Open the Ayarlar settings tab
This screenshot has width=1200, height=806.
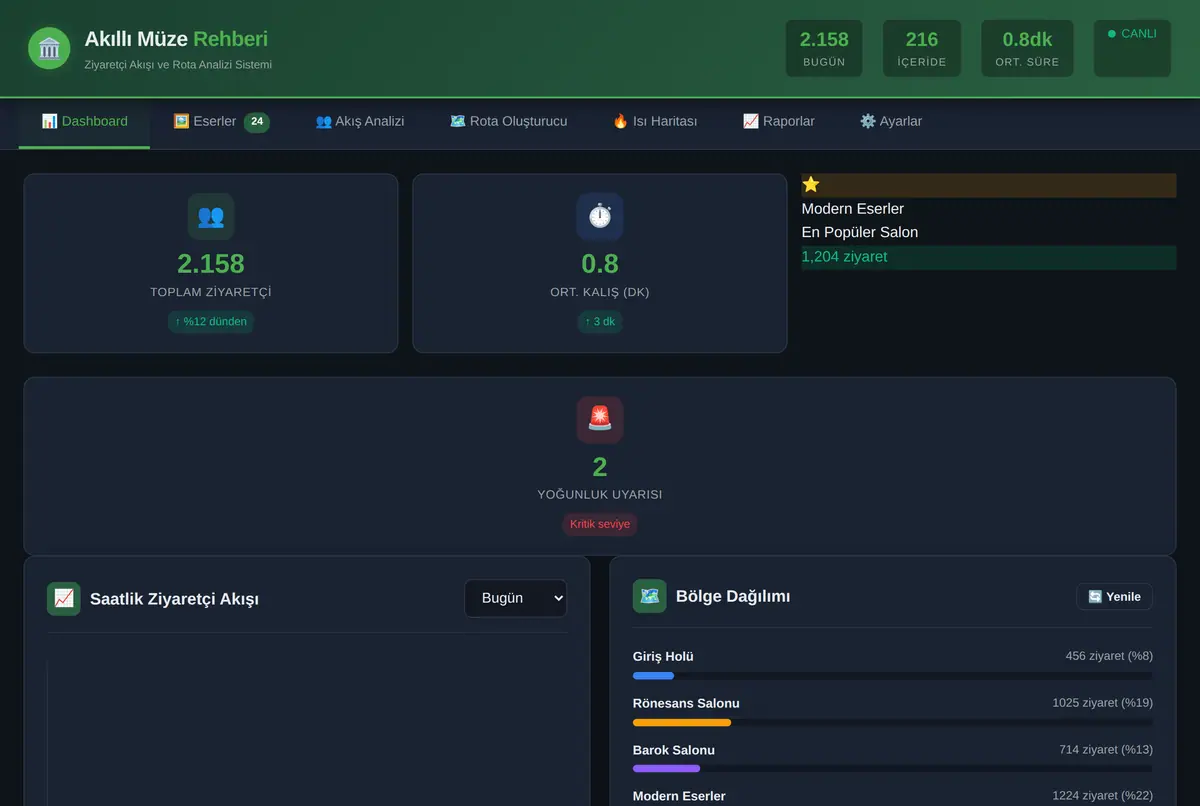click(x=891, y=122)
